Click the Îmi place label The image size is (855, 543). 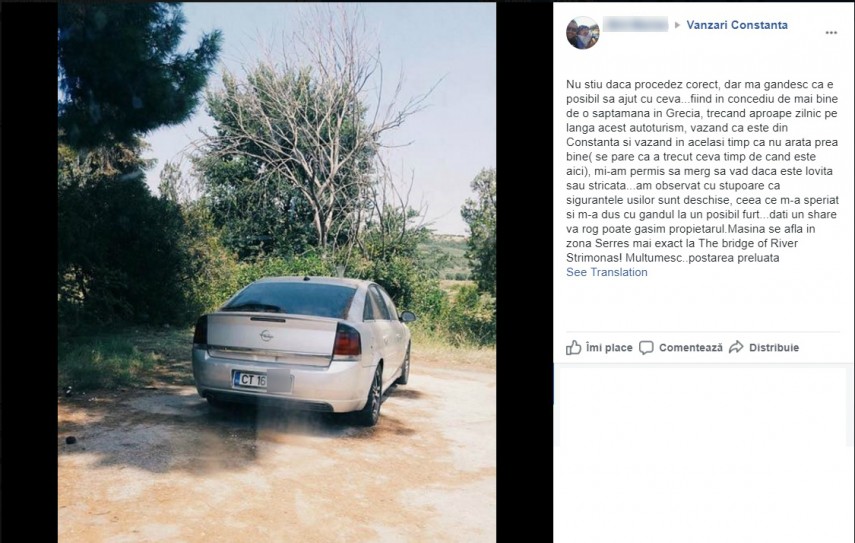coord(609,347)
